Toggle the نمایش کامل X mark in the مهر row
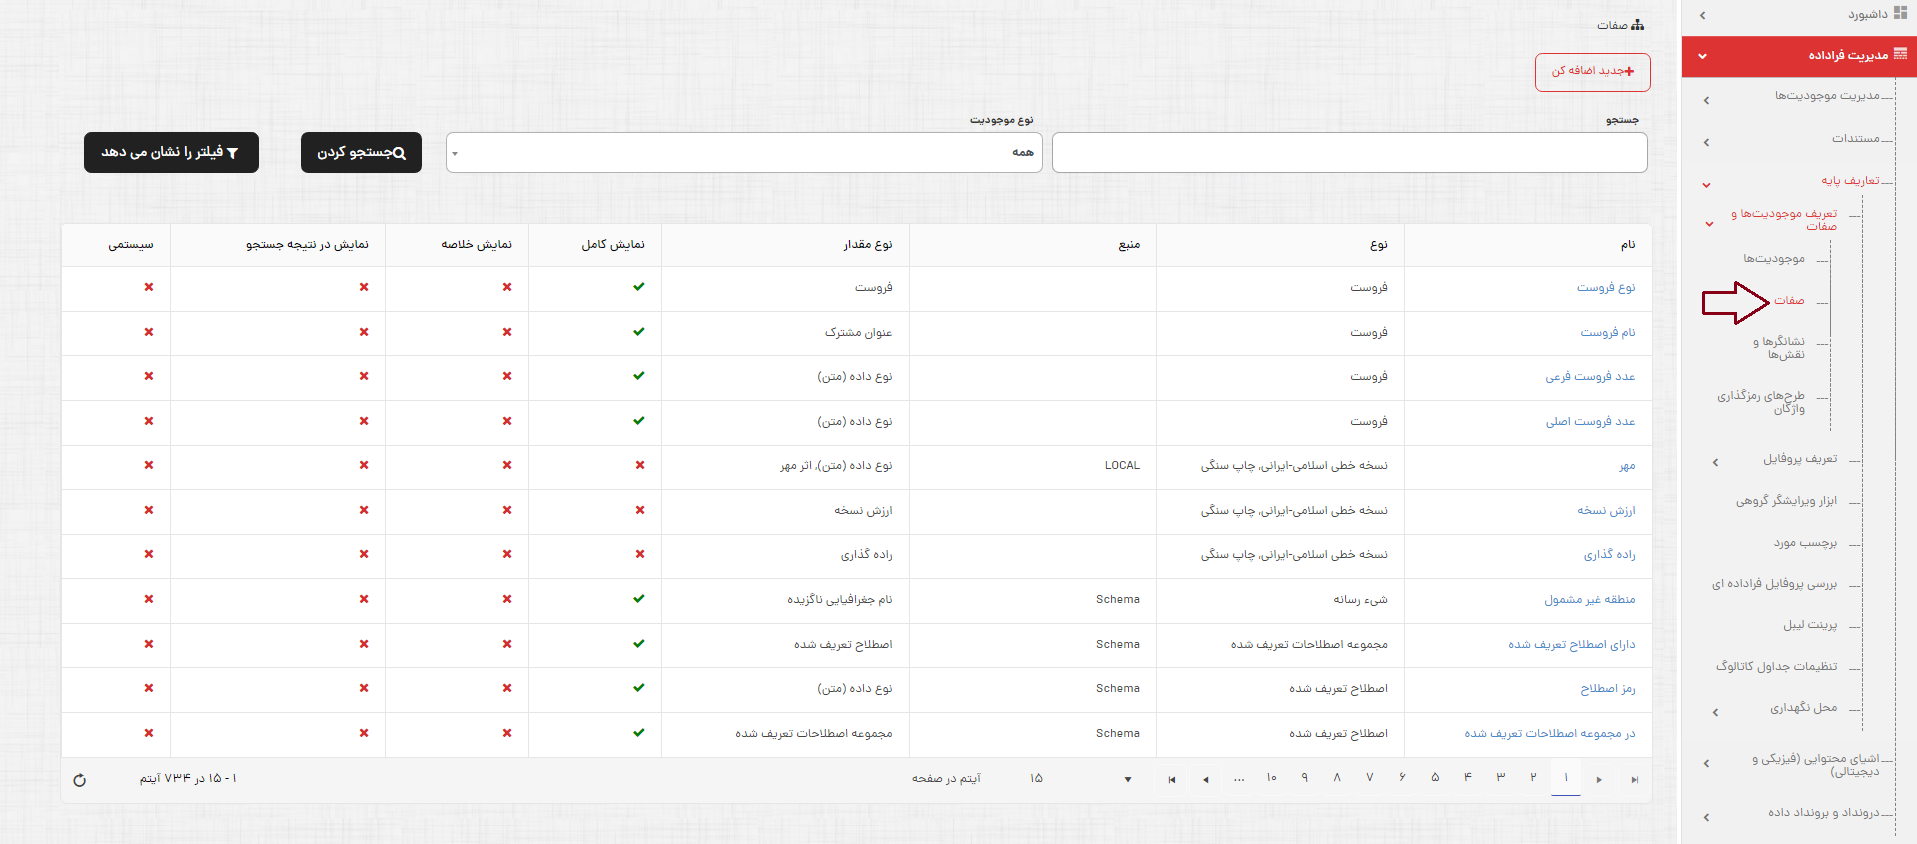The height and width of the screenshot is (844, 1917). (x=640, y=465)
